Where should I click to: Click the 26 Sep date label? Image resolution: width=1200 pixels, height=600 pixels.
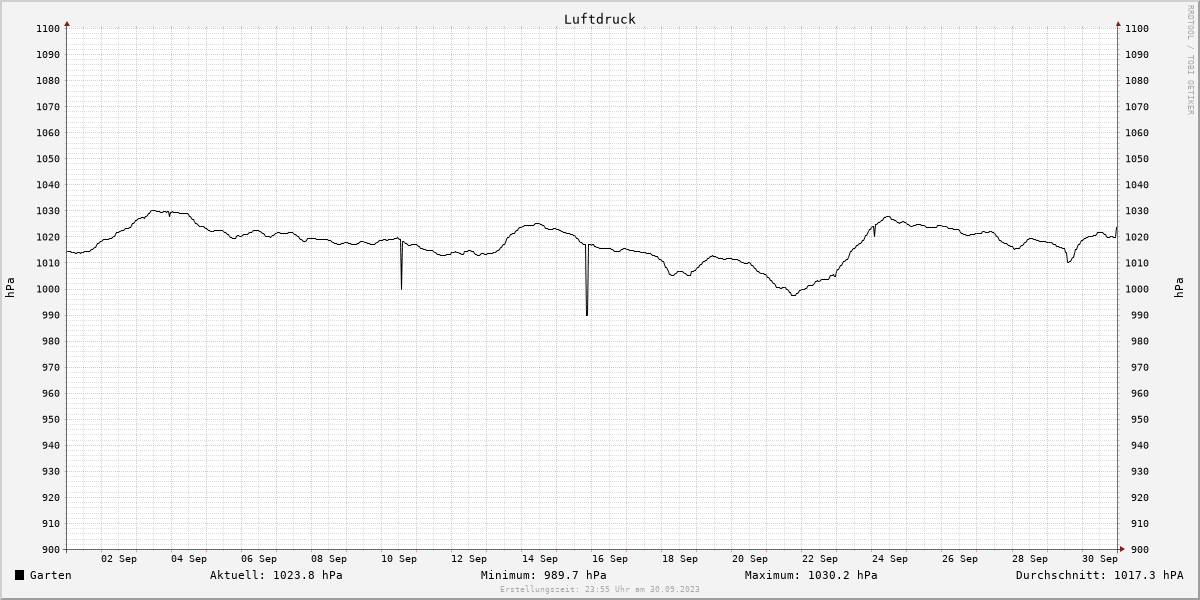pyautogui.click(x=960, y=559)
